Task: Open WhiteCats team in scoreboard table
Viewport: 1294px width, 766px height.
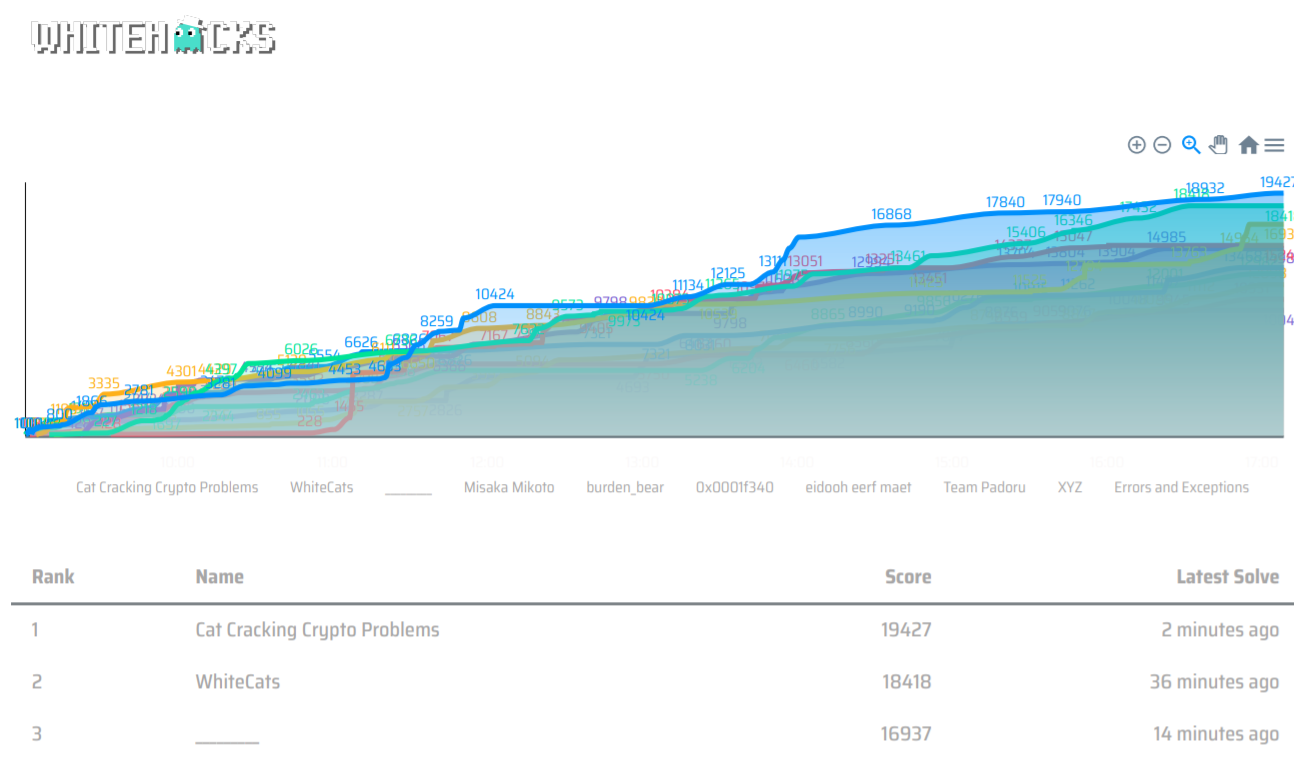Action: pos(238,682)
